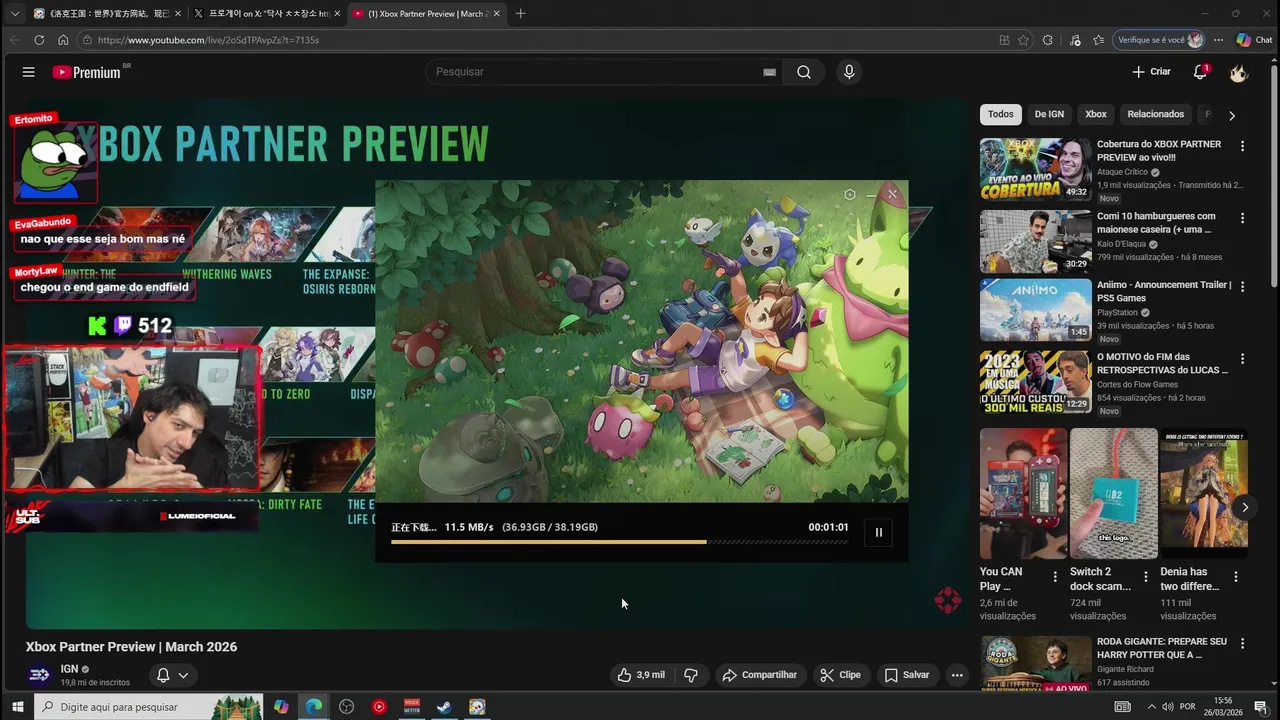The height and width of the screenshot is (720, 1280).
Task: Open browser settings ellipsis menu
Action: (x=1218, y=40)
